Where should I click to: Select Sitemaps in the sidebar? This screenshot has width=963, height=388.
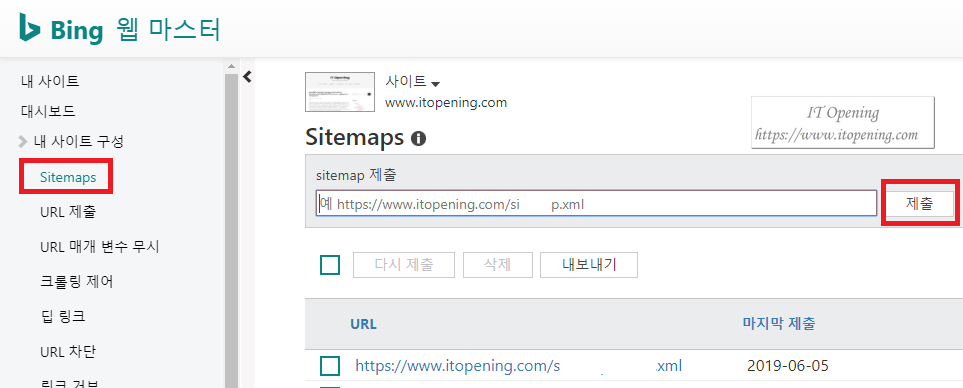68,177
